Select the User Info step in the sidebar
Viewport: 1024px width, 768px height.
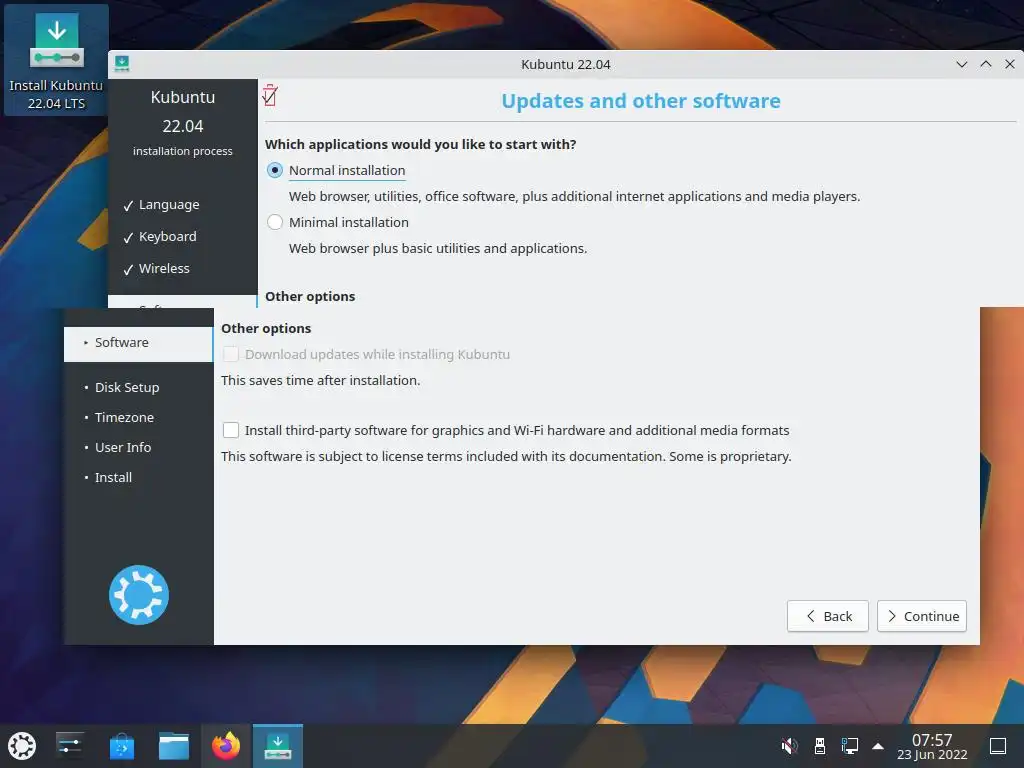123,447
